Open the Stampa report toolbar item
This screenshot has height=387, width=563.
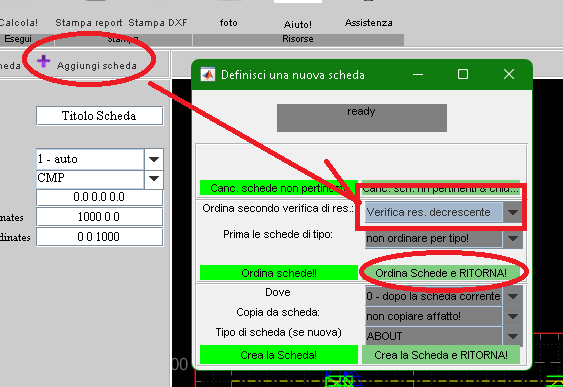tap(89, 23)
